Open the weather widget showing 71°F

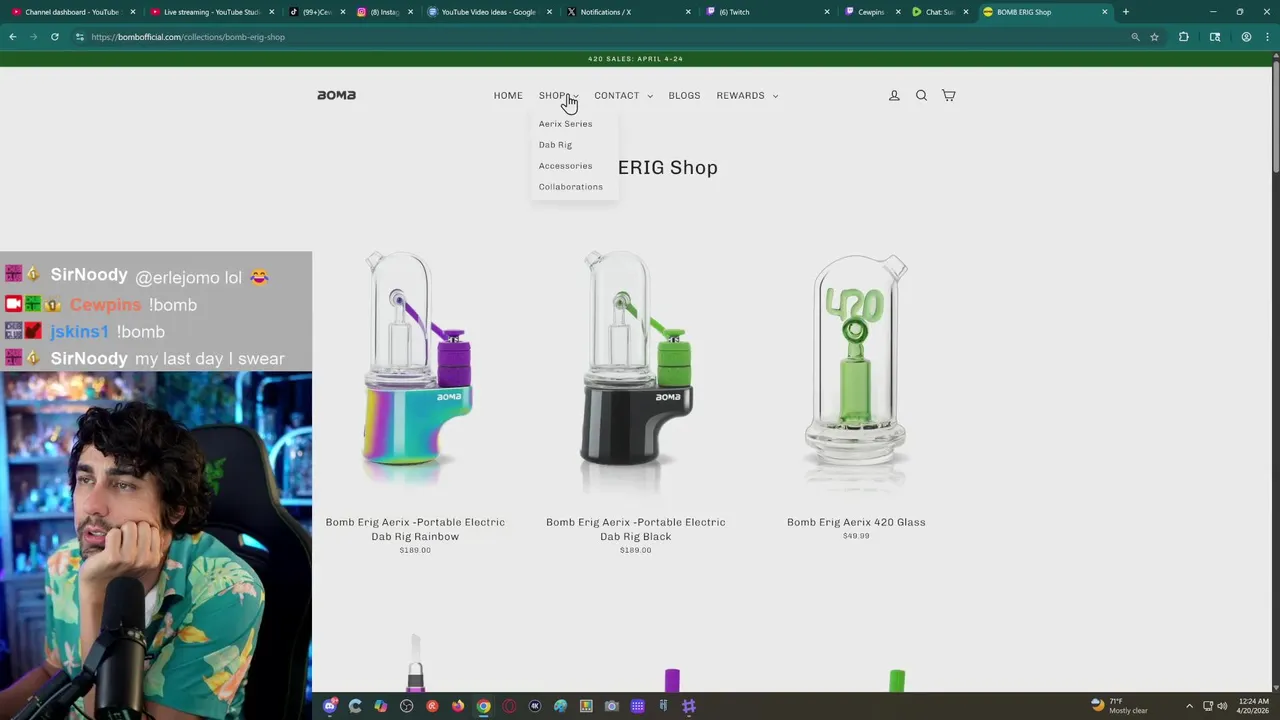[1119, 706]
